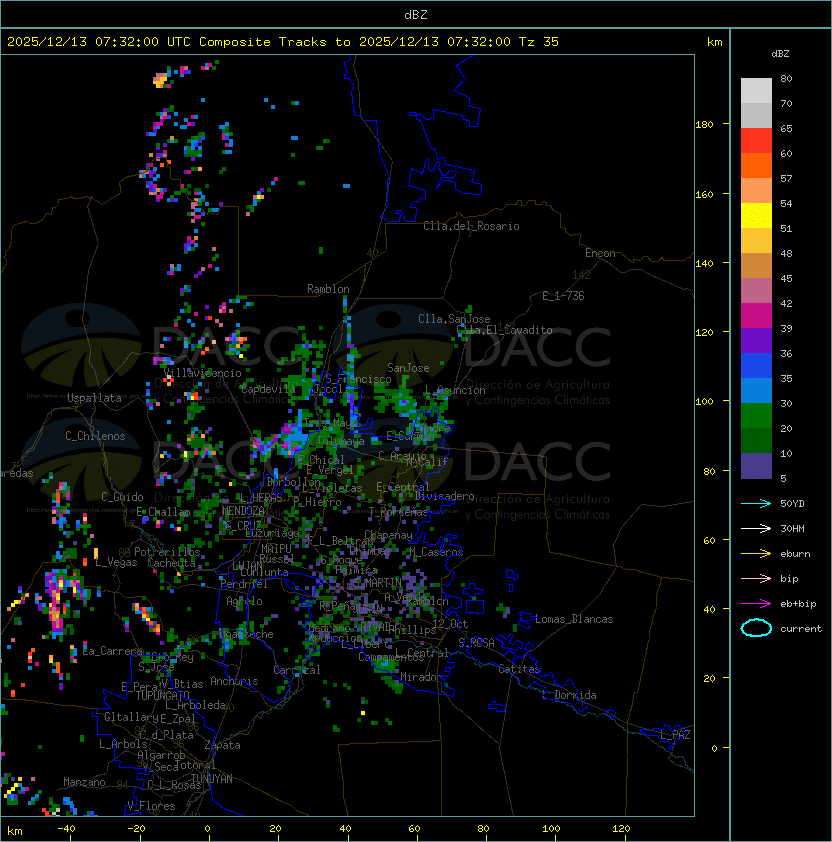Pick the slate 5-10 dBZ swatch
This screenshot has height=842, width=832.
[x=756, y=466]
